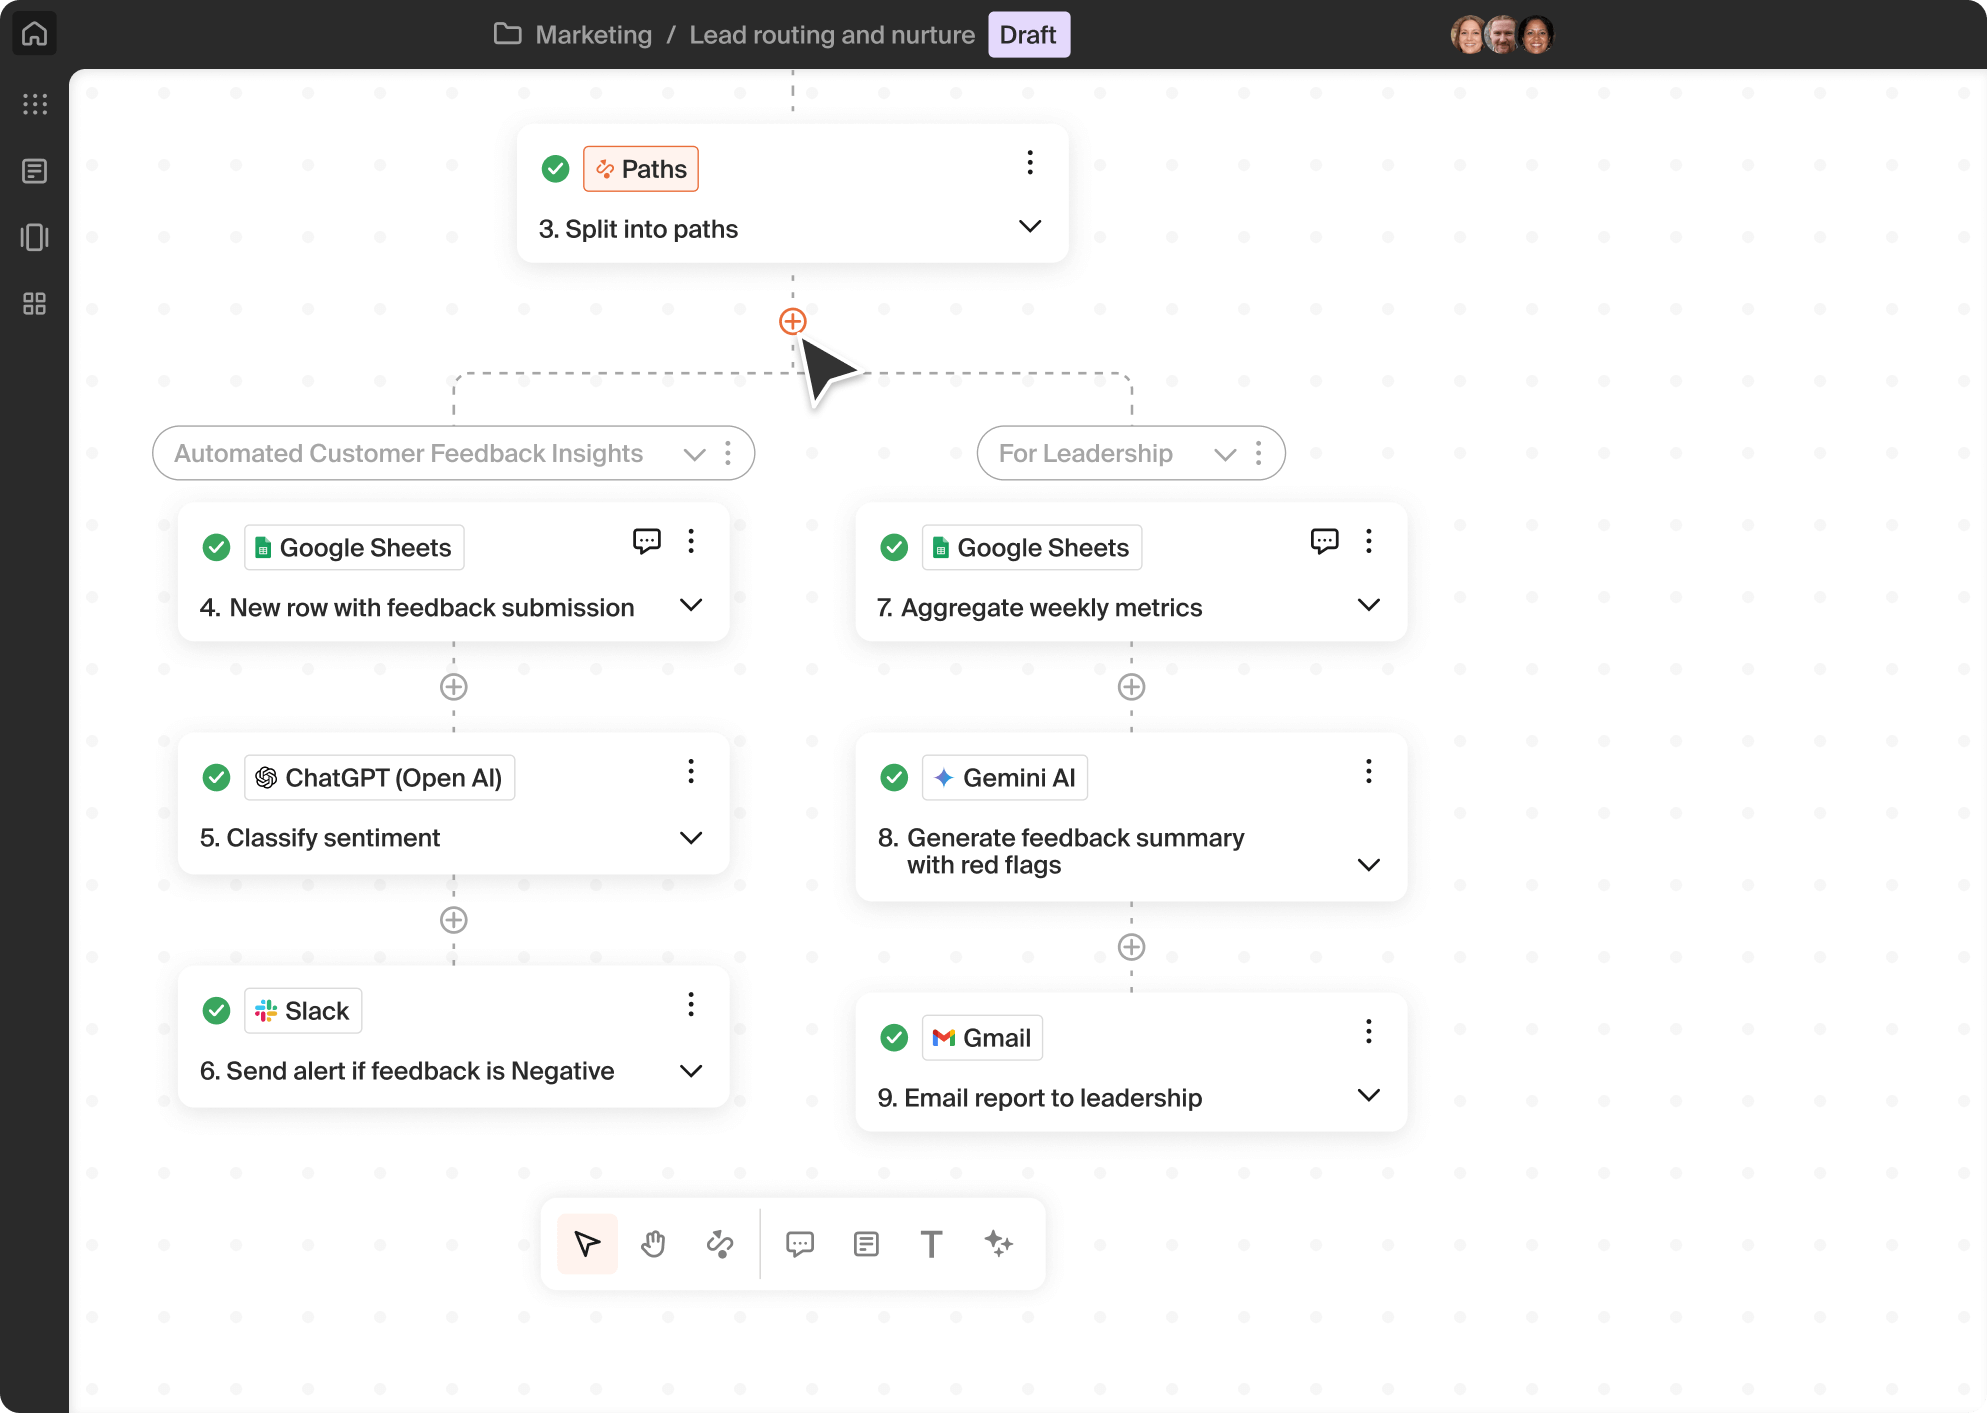
Task: Open the apps grid in sidebar
Action: [34, 104]
